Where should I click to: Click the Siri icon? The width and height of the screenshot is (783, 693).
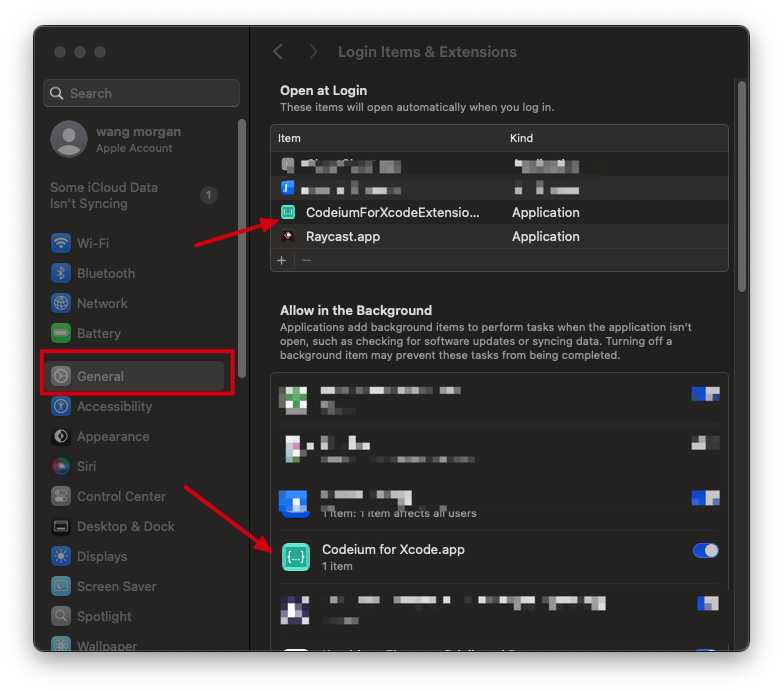(x=61, y=466)
